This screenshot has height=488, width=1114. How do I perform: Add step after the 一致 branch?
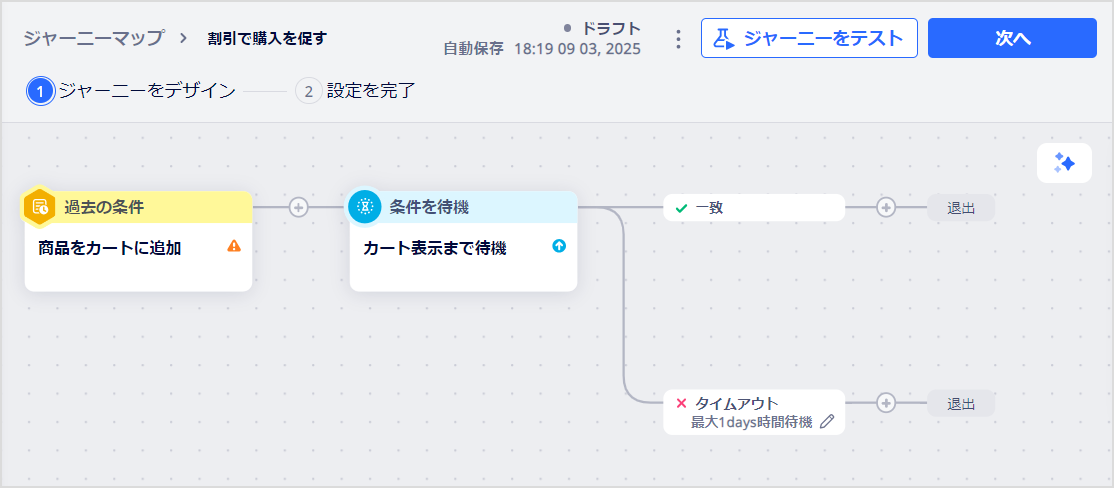tap(885, 207)
